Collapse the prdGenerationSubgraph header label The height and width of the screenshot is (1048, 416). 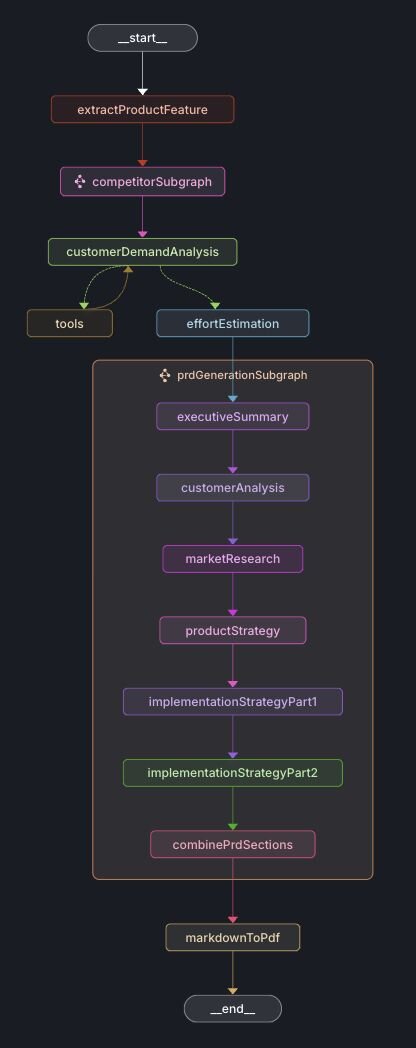[242, 375]
